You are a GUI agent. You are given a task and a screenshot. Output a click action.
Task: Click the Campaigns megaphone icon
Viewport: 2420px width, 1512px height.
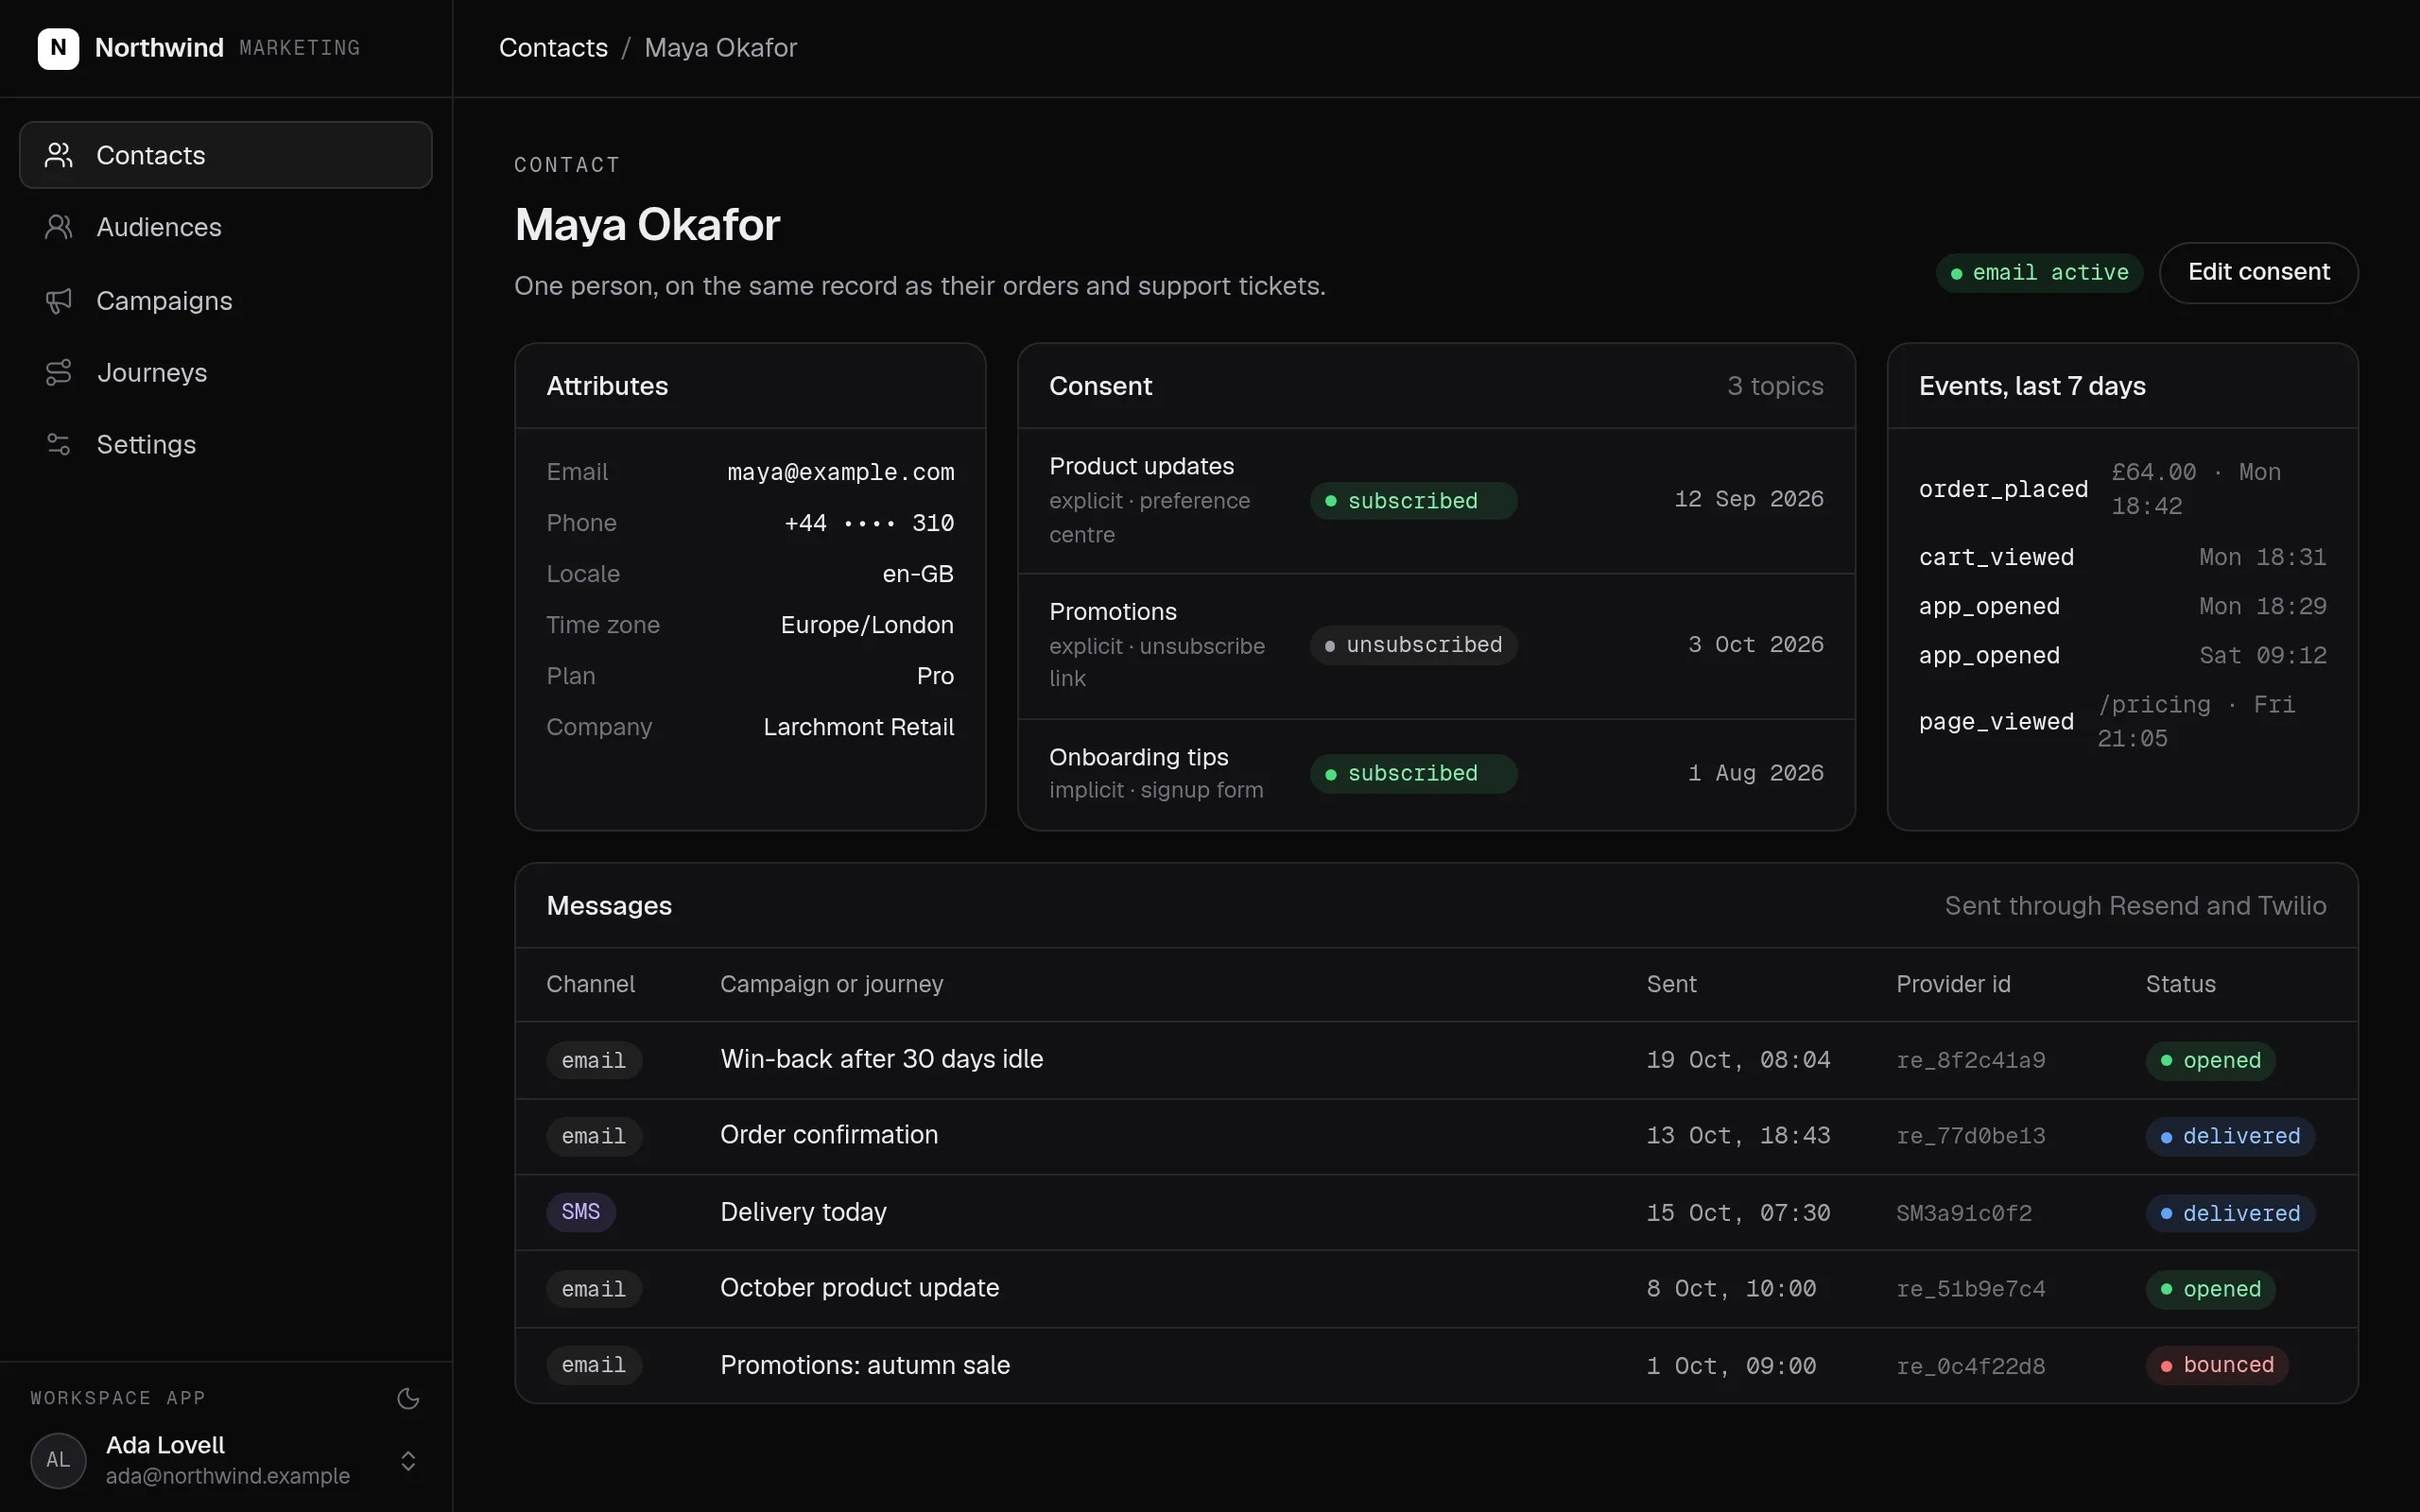tap(59, 301)
